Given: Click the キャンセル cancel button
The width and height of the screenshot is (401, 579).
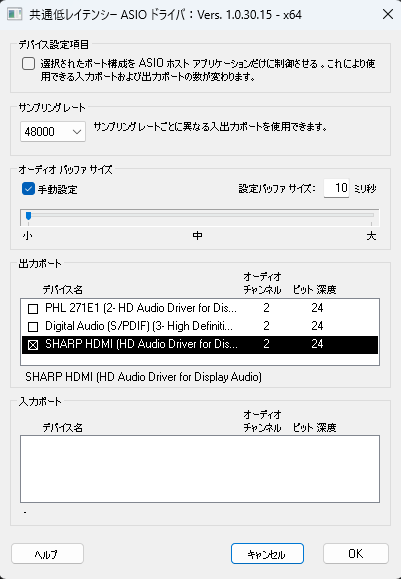Looking at the screenshot, I should point(267,554).
